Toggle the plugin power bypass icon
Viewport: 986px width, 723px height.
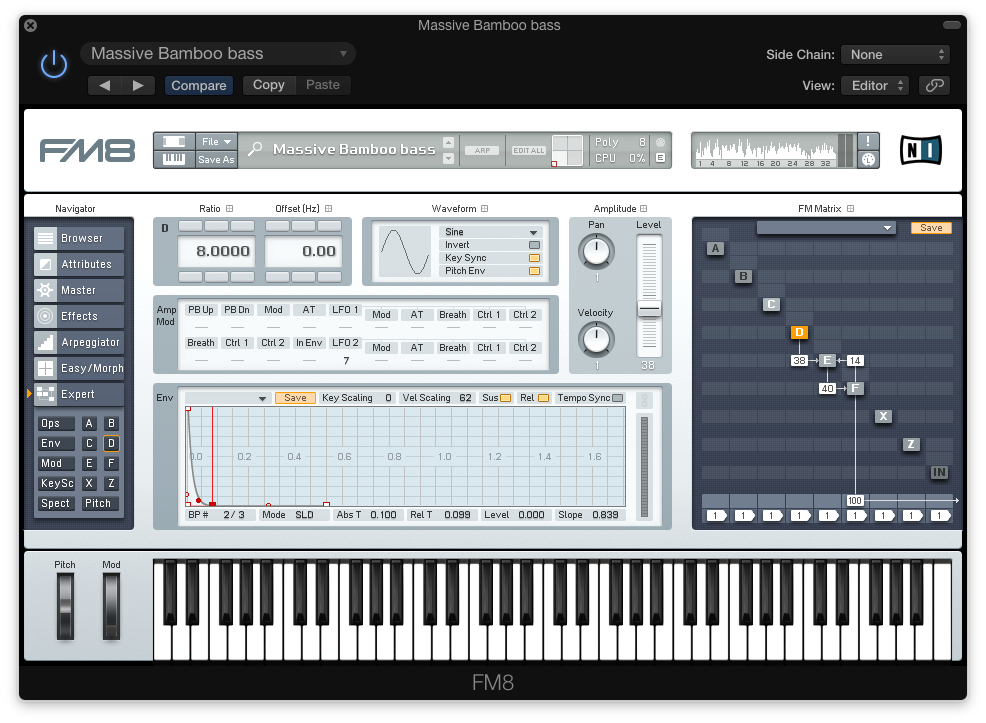coord(54,64)
